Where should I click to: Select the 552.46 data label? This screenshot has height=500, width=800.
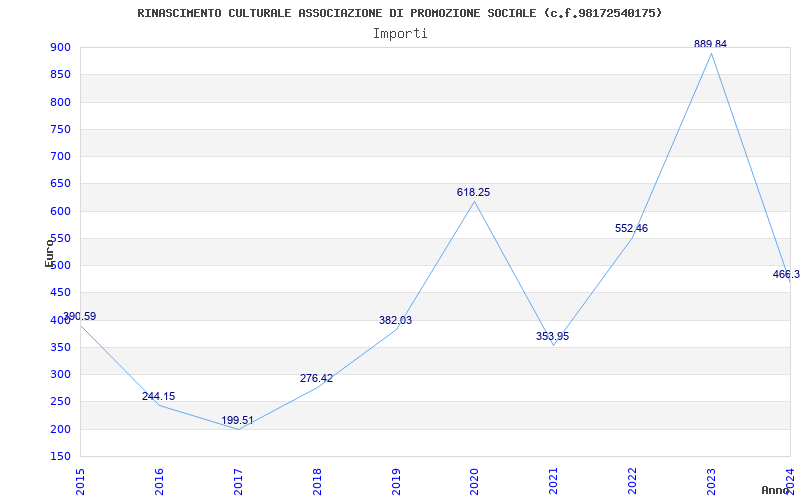(x=631, y=228)
